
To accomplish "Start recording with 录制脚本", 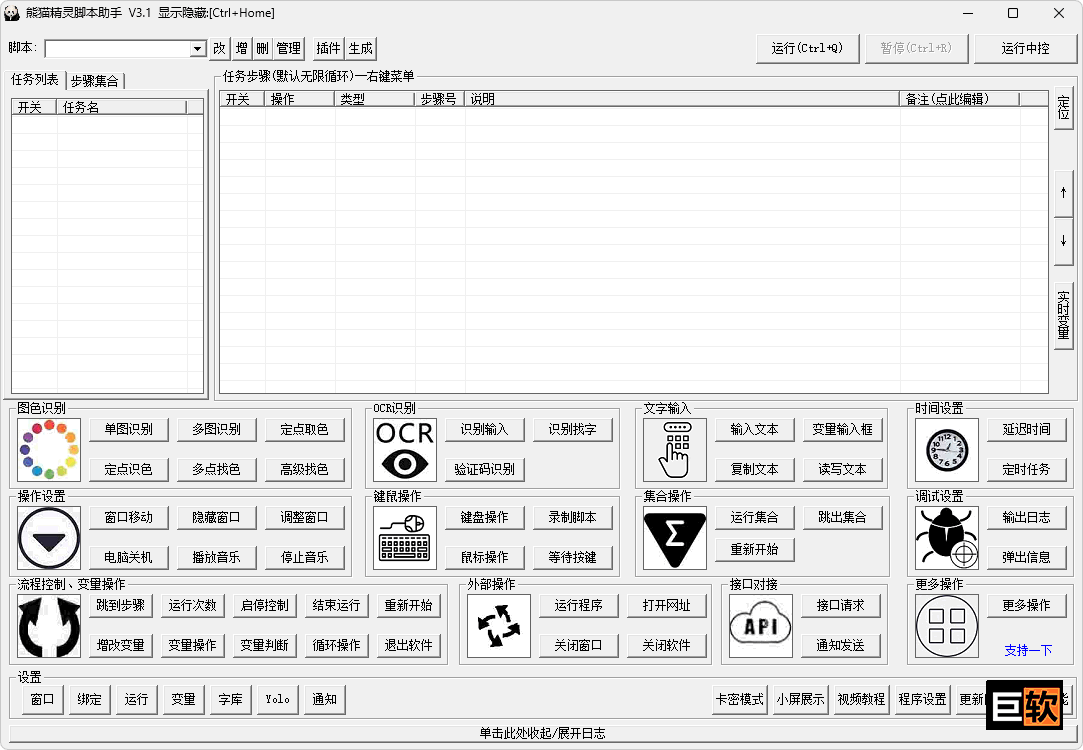I will (x=571, y=516).
